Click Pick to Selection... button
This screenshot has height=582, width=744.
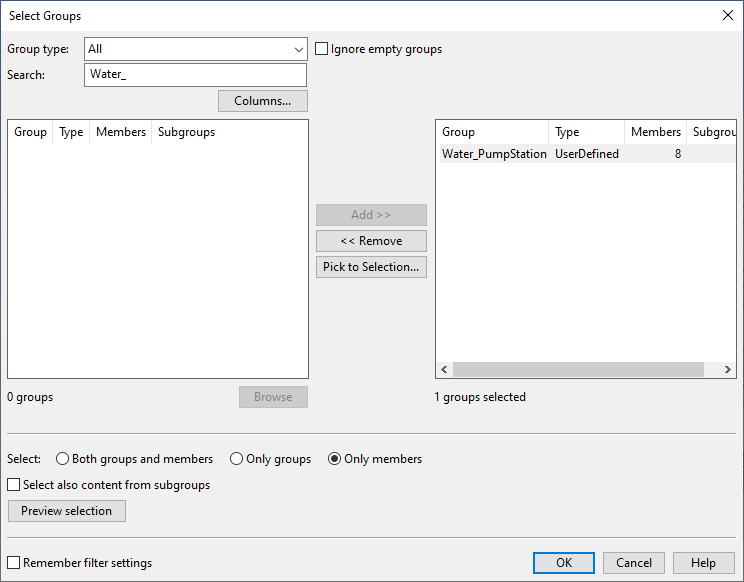pyautogui.click(x=371, y=267)
